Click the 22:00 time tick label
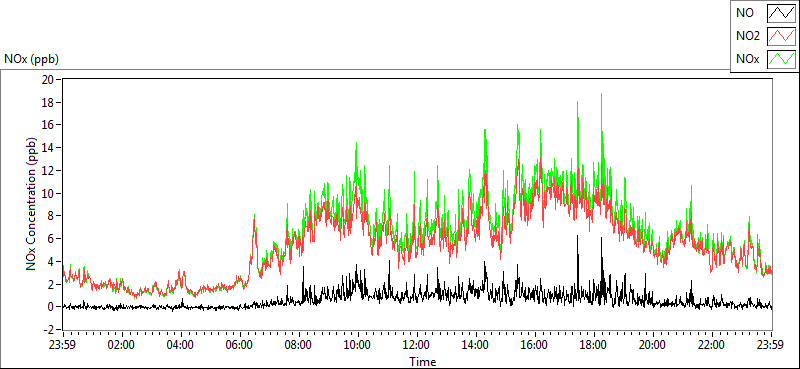 [712, 344]
